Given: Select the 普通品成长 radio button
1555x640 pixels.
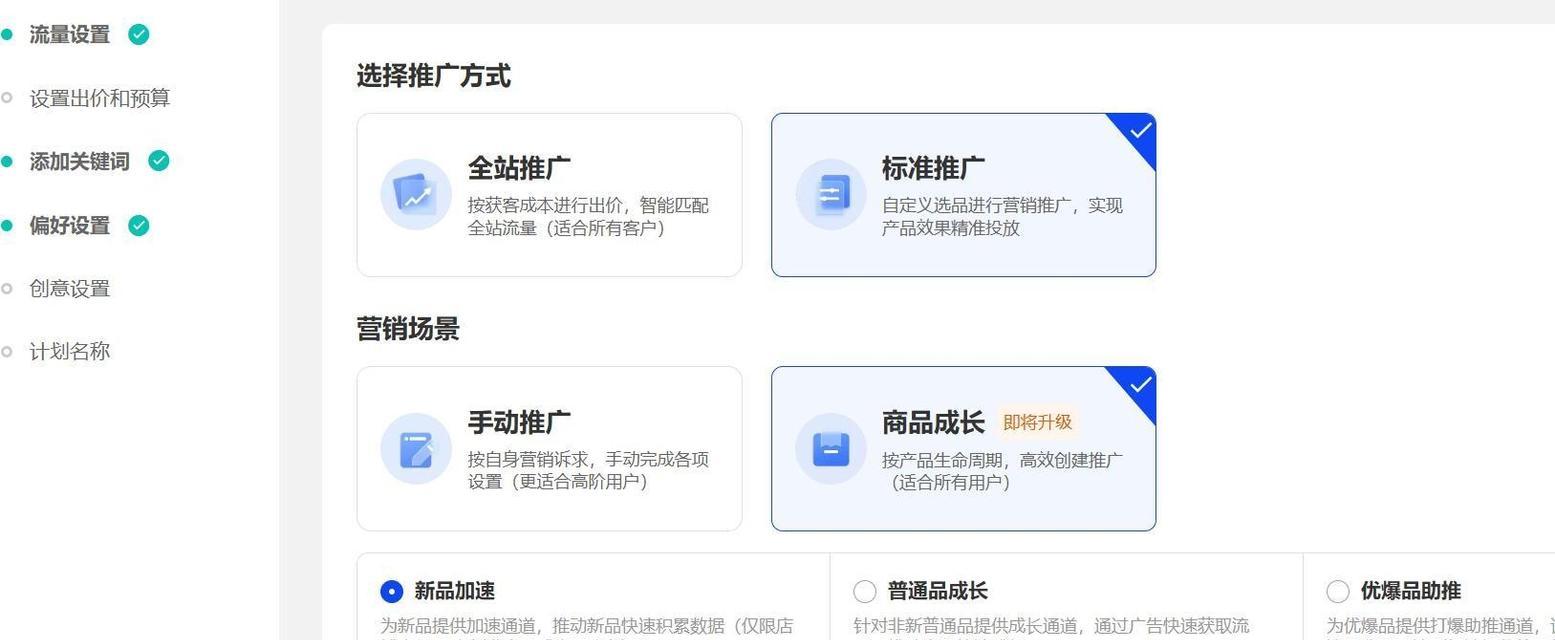Looking at the screenshot, I should click(x=864, y=592).
